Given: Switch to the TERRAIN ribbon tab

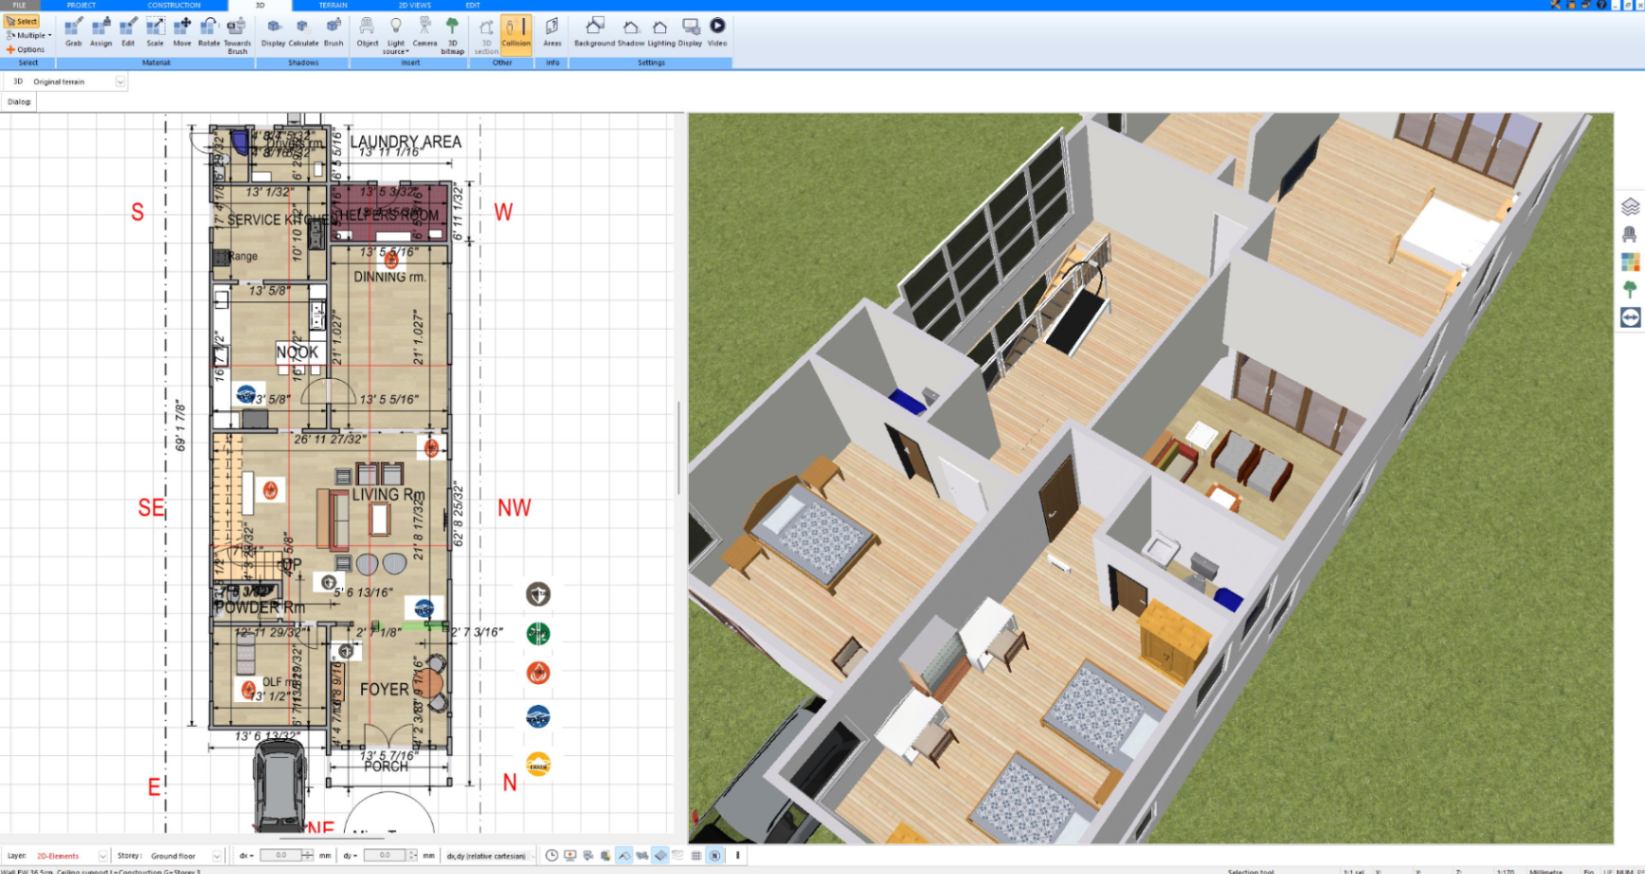Looking at the screenshot, I should point(333,5).
